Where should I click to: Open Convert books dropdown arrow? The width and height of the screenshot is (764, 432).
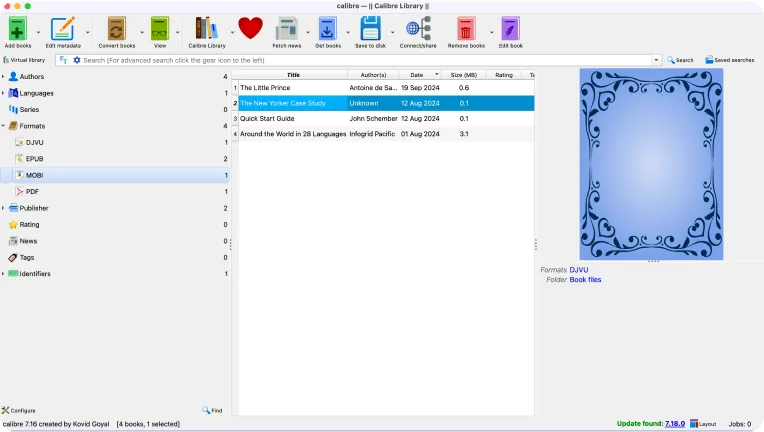(x=142, y=33)
